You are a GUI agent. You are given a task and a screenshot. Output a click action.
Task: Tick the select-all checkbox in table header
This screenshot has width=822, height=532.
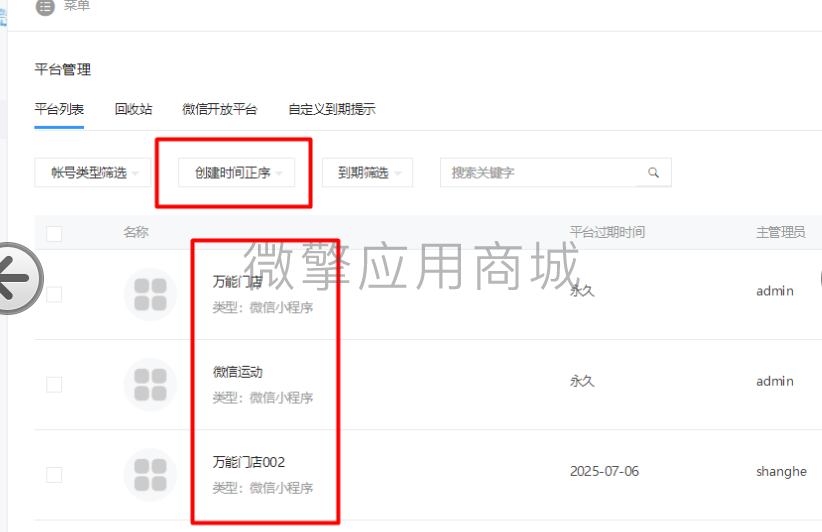coord(54,233)
